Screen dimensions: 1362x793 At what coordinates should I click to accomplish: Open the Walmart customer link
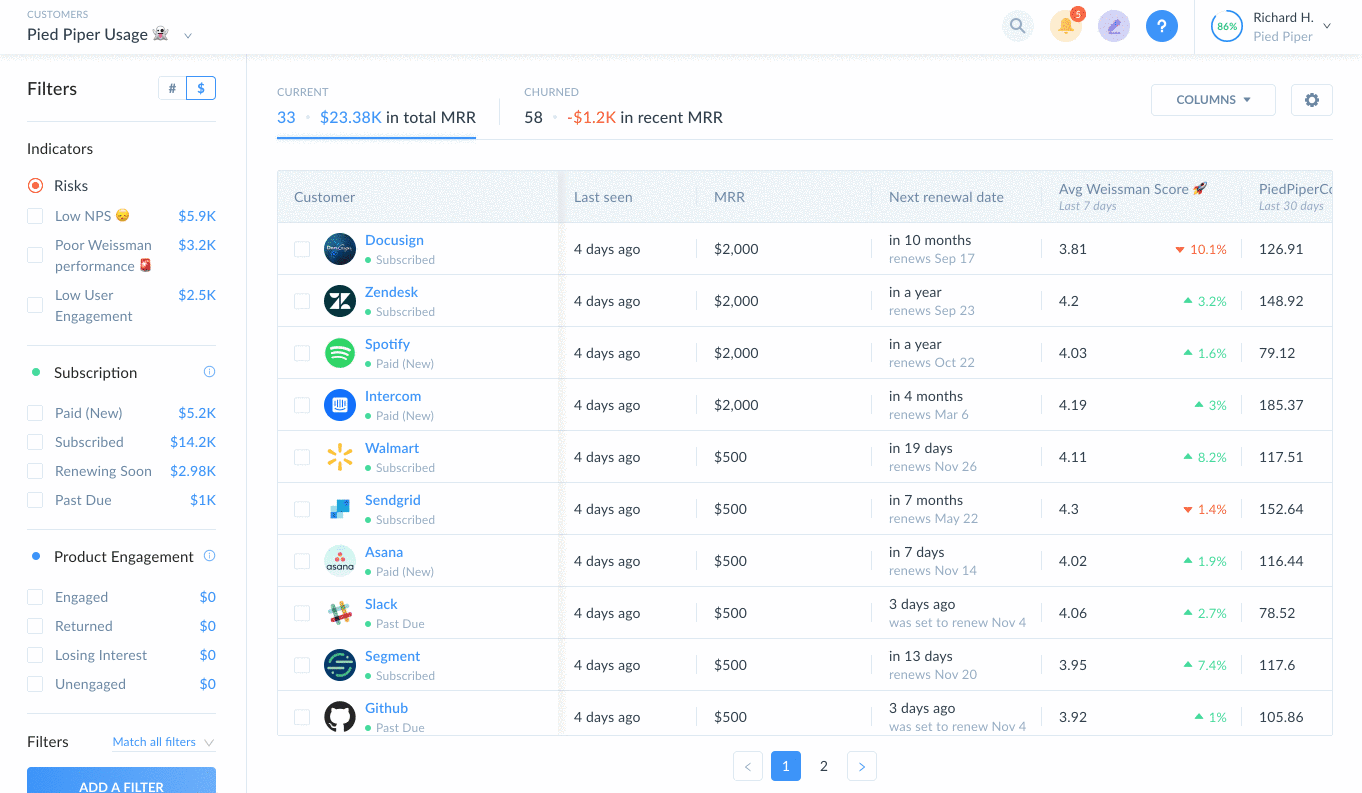pyautogui.click(x=392, y=448)
